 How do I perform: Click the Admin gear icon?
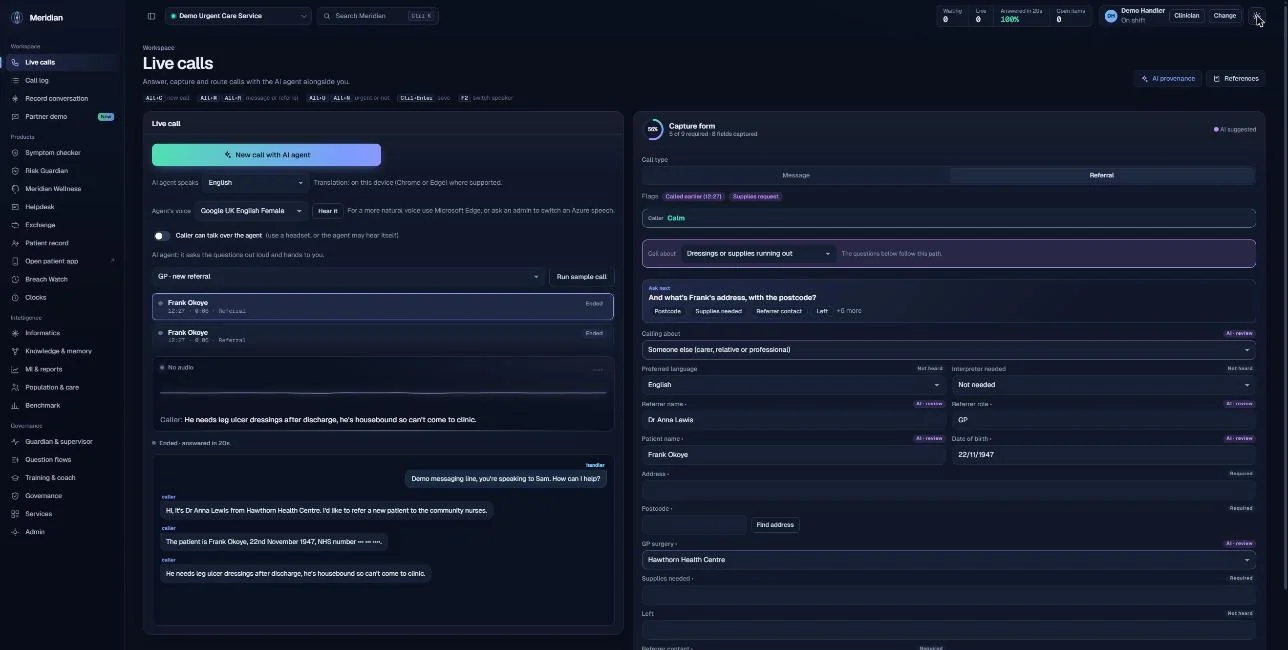tap(16, 531)
